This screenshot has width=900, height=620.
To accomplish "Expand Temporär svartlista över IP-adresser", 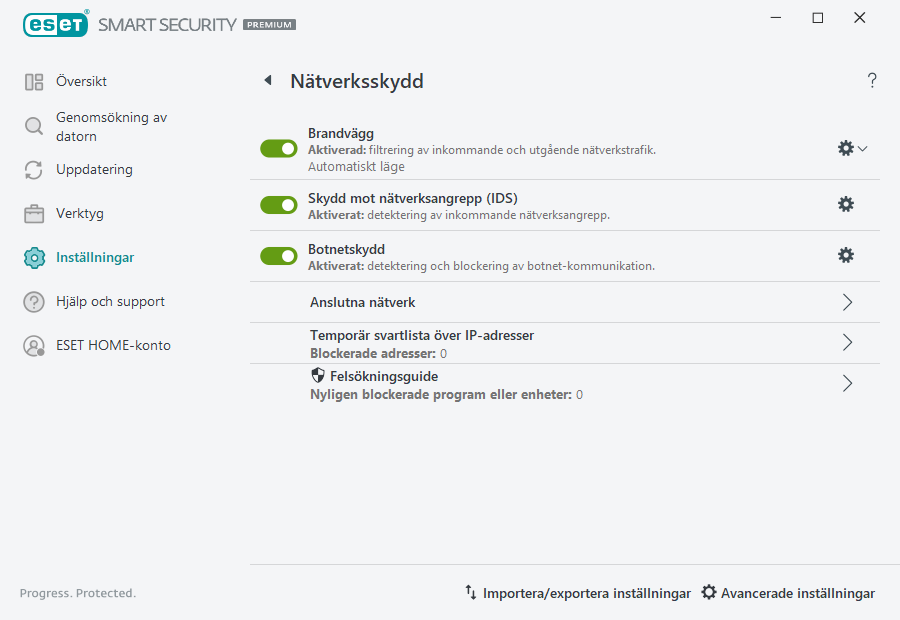I will point(846,342).
